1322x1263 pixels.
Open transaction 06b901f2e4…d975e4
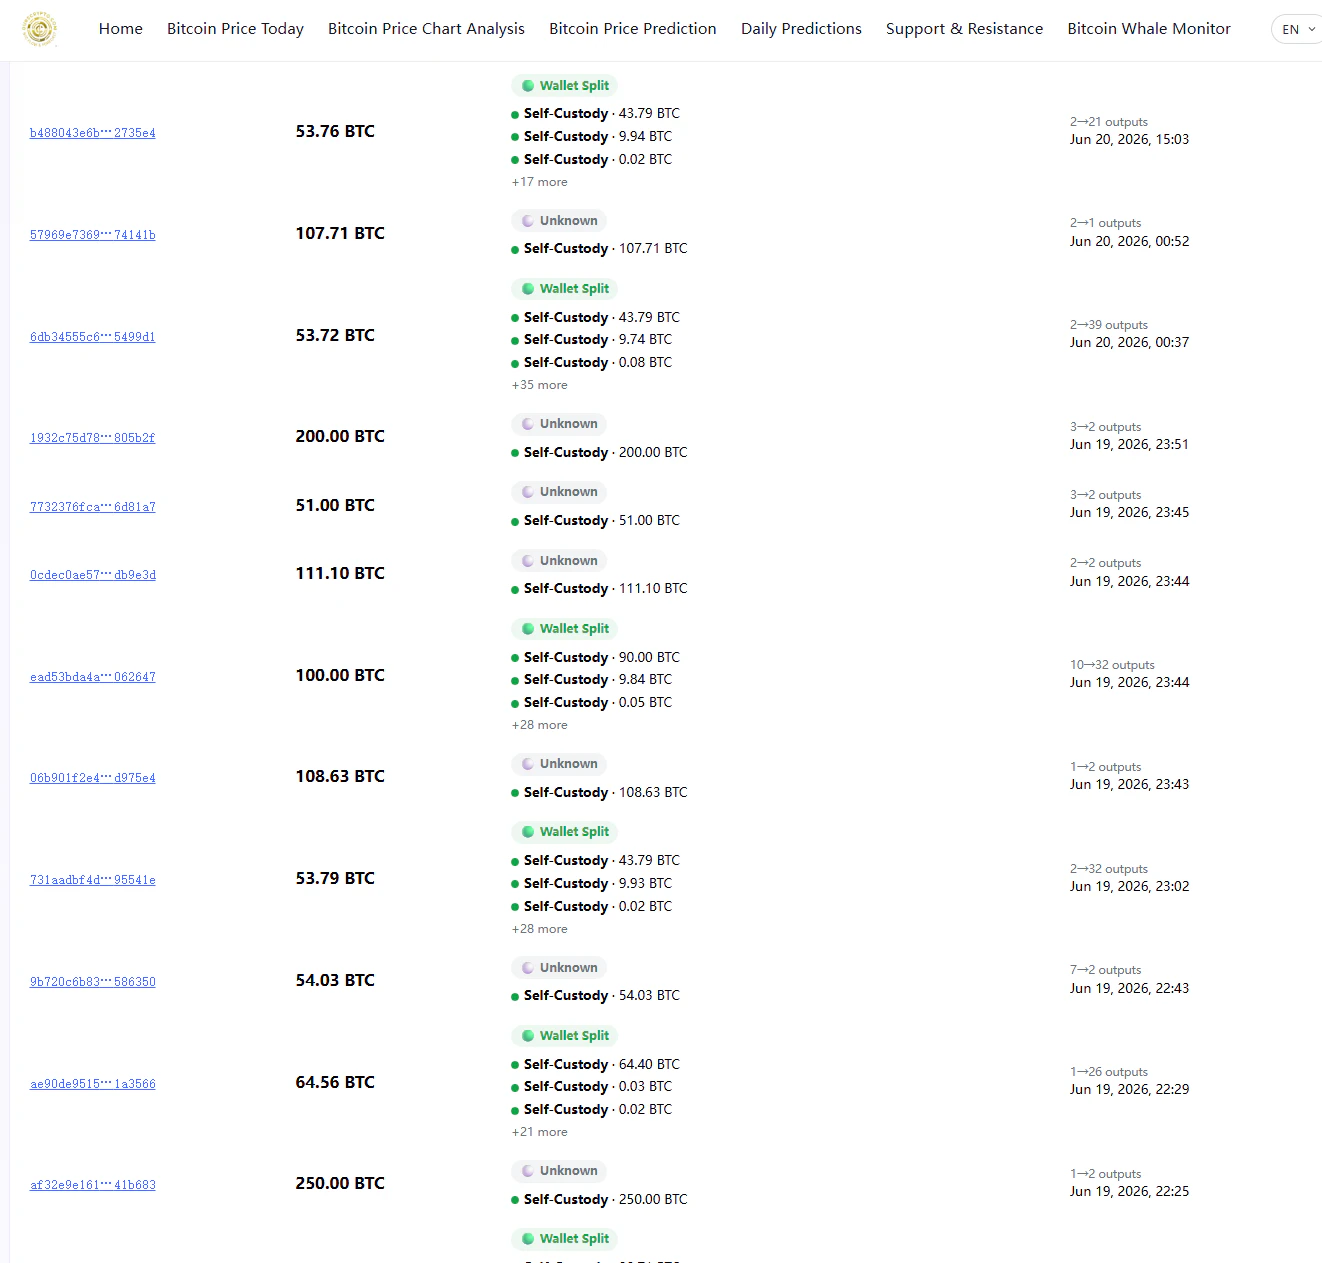coord(93,778)
